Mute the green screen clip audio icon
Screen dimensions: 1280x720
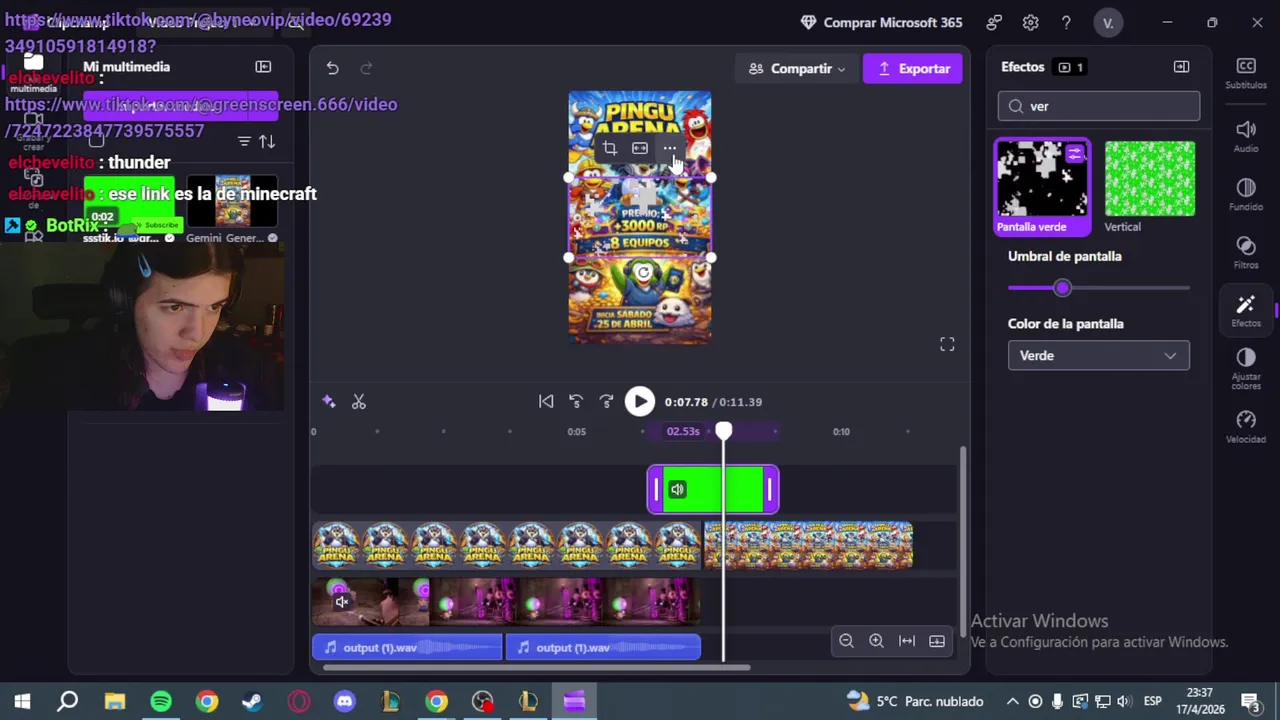coord(677,489)
